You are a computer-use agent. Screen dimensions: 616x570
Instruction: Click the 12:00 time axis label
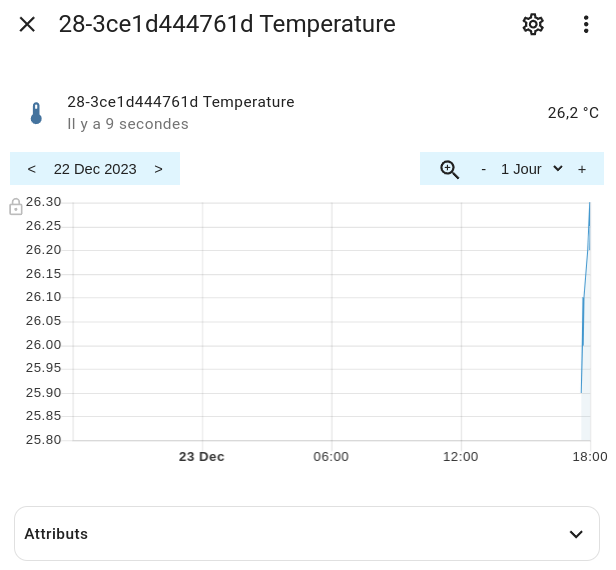(x=460, y=456)
